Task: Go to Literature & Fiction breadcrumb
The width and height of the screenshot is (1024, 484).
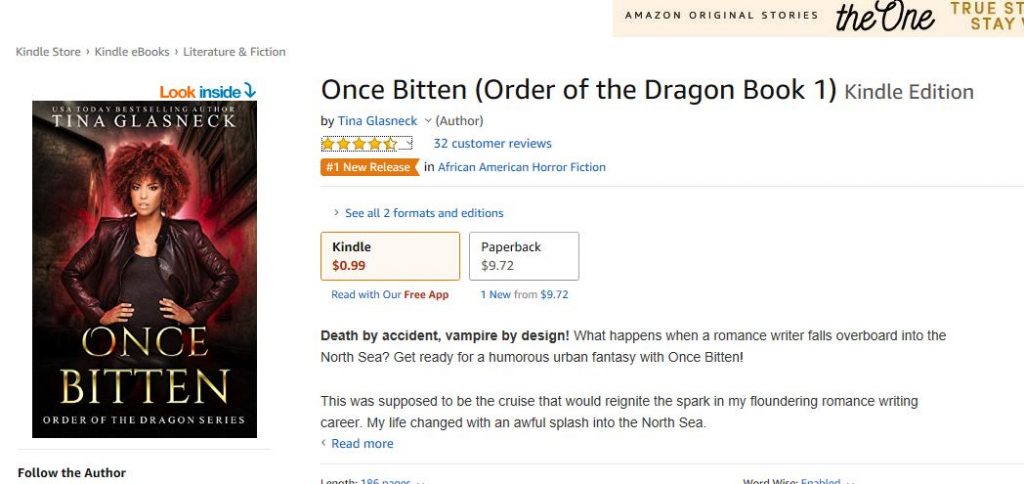Action: pyautogui.click(x=234, y=52)
